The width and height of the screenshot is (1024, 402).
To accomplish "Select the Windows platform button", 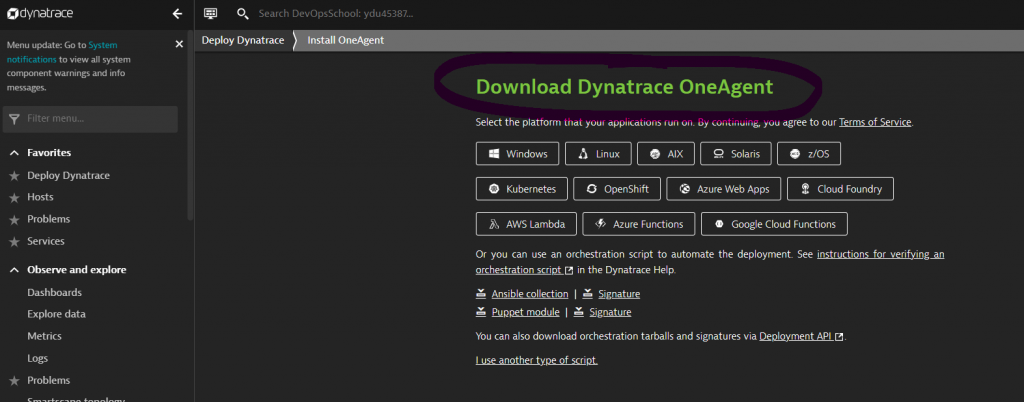I will pos(517,154).
